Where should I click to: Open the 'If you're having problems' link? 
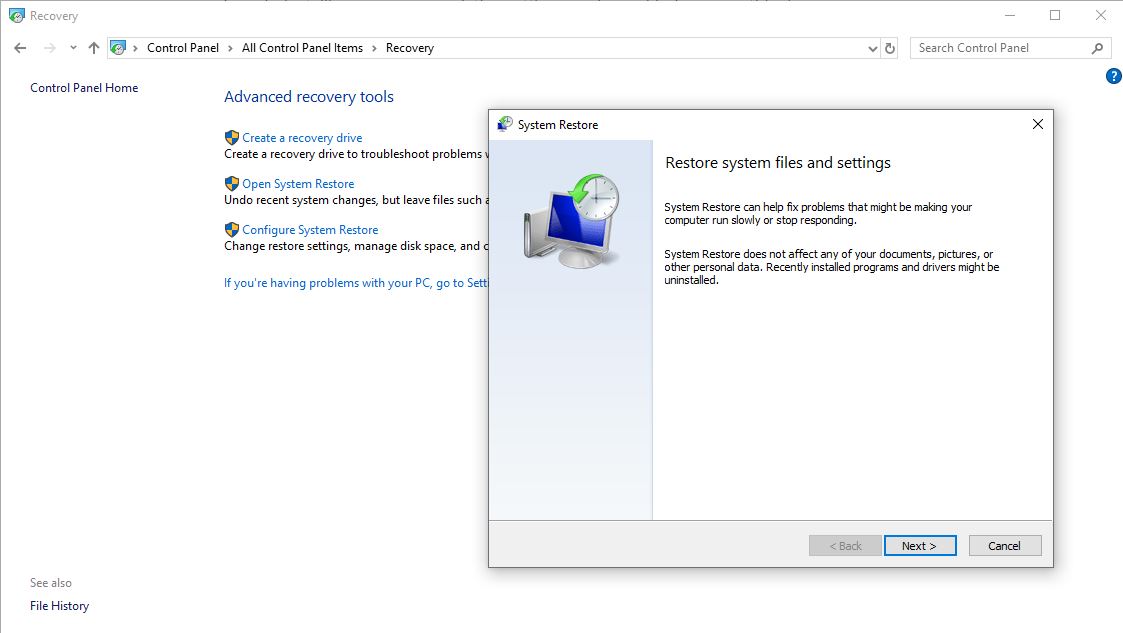point(356,283)
